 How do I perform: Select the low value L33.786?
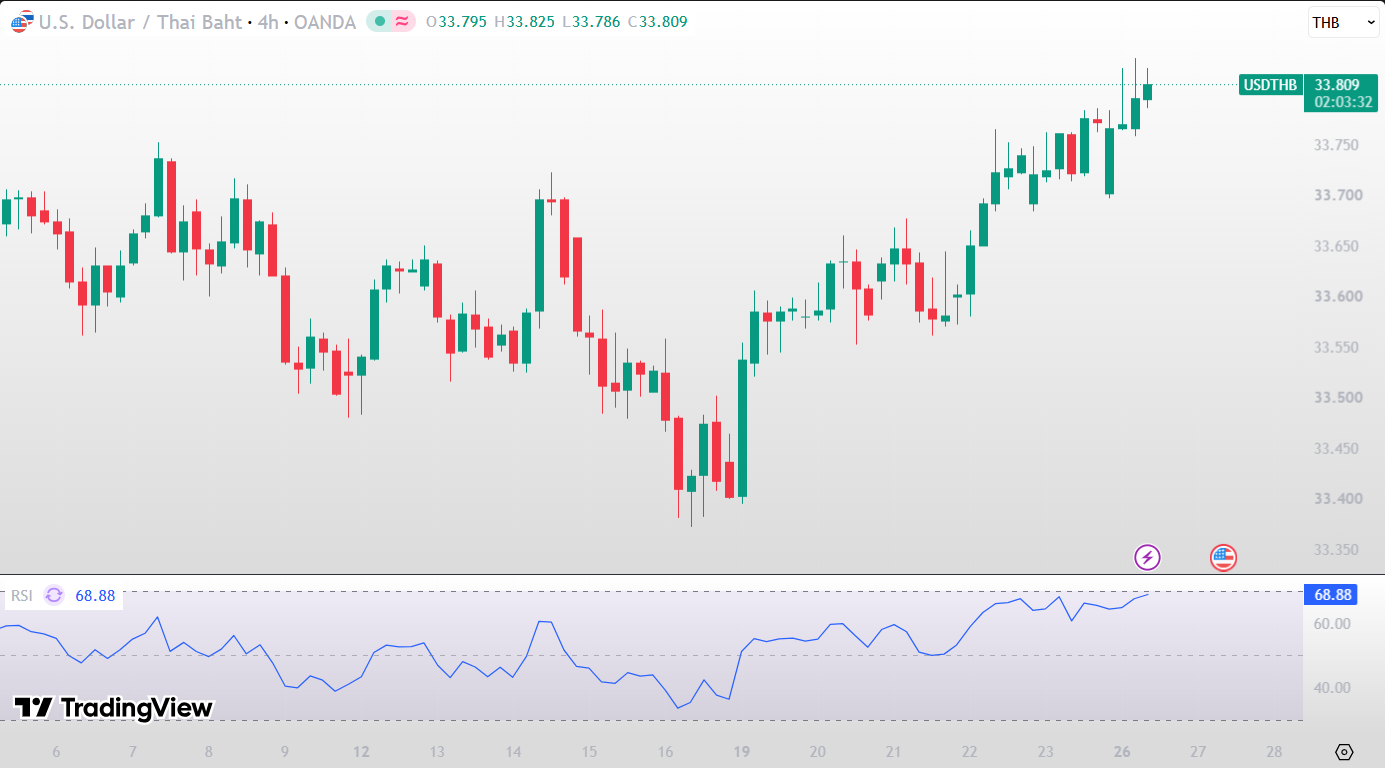[590, 21]
